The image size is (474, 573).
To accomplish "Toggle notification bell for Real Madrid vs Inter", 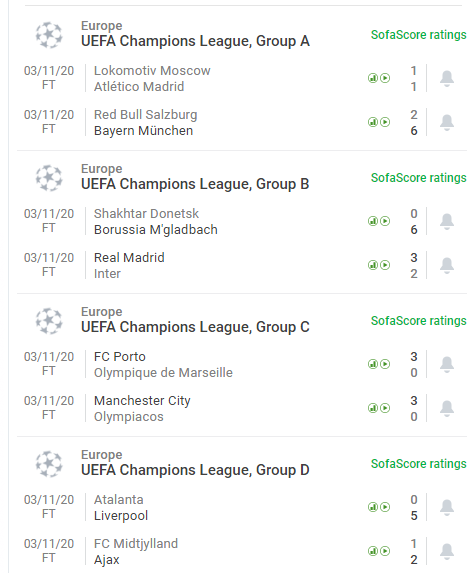I will [x=446, y=266].
